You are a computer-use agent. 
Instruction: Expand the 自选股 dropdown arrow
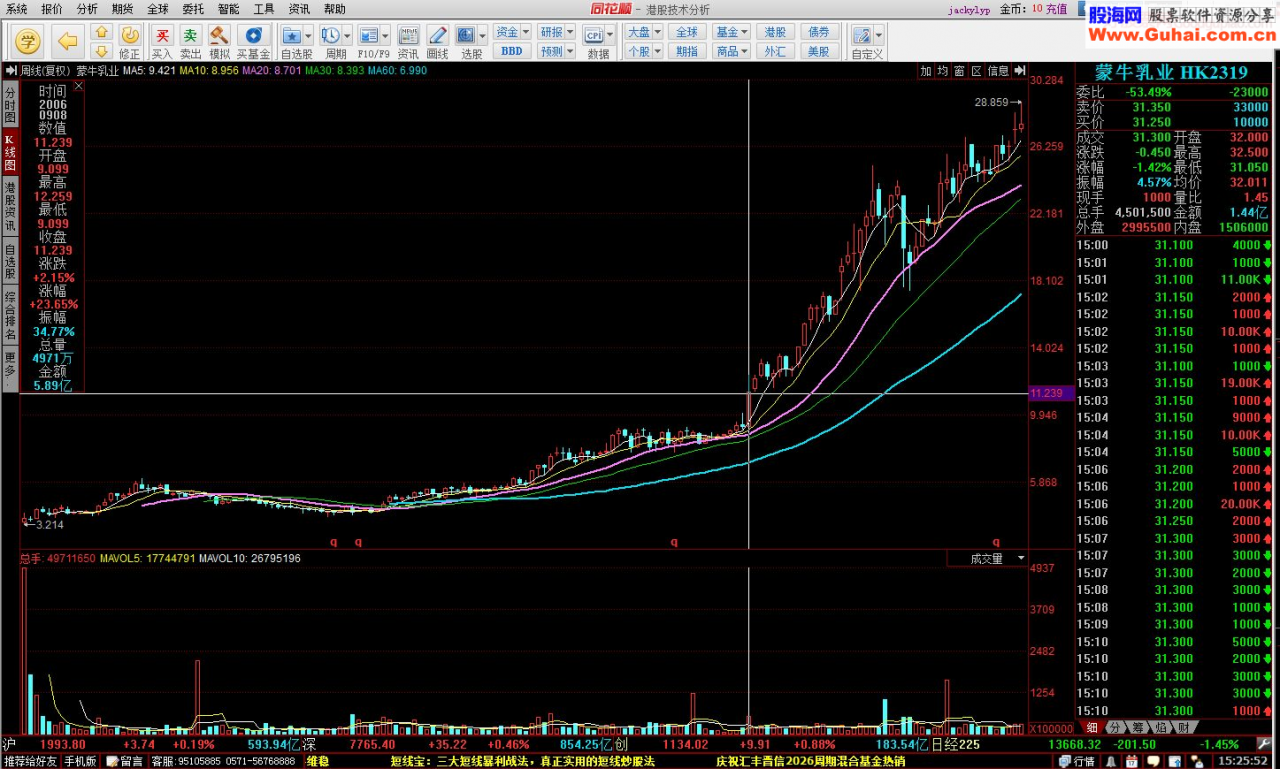308,35
